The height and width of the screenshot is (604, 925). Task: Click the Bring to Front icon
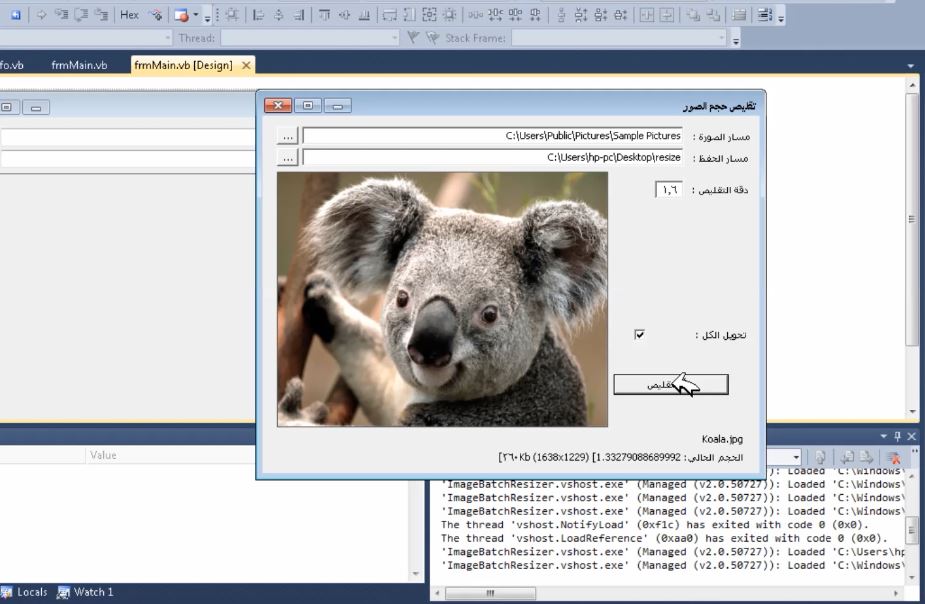[x=692, y=15]
